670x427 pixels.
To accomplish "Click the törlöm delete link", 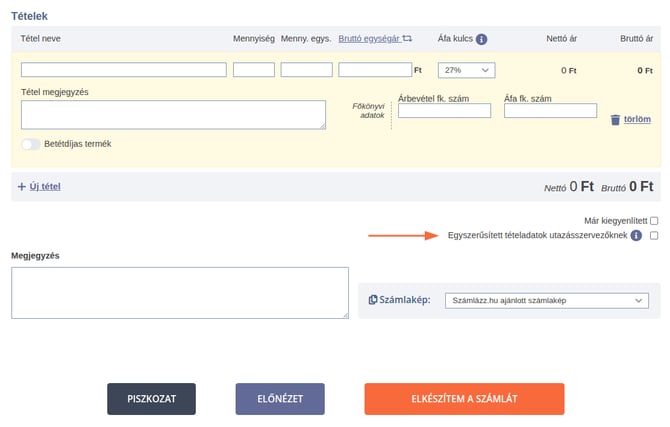I will tap(637, 119).
